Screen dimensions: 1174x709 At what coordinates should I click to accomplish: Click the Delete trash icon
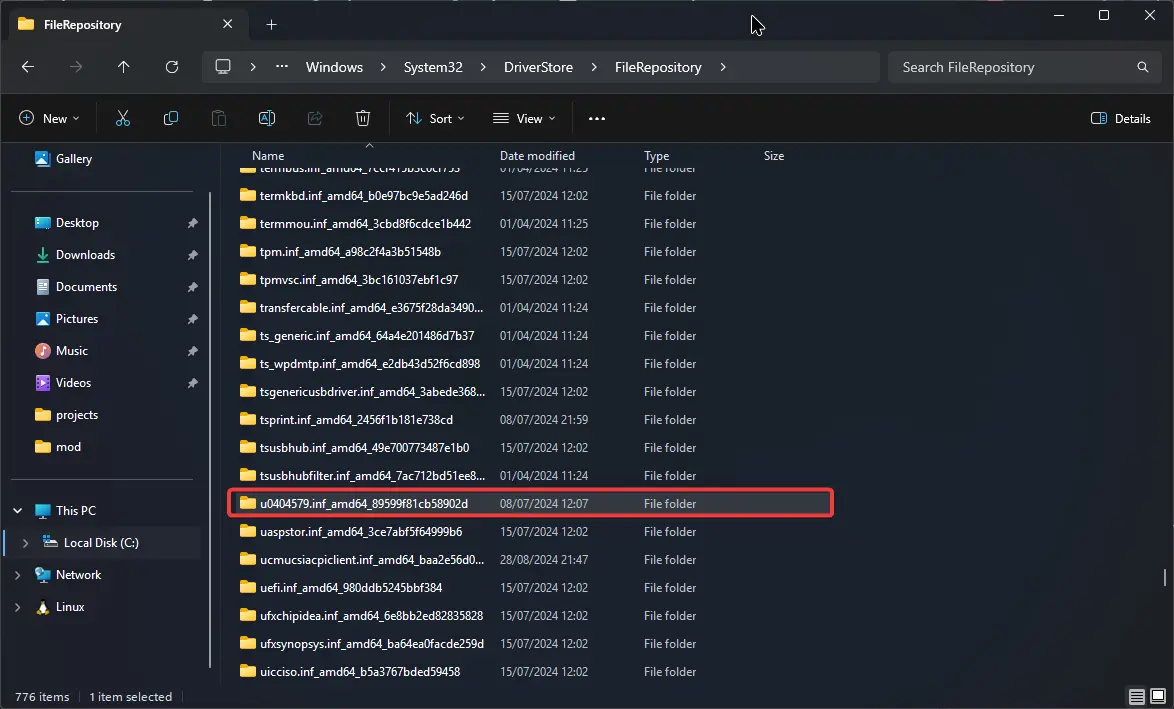tap(362, 118)
